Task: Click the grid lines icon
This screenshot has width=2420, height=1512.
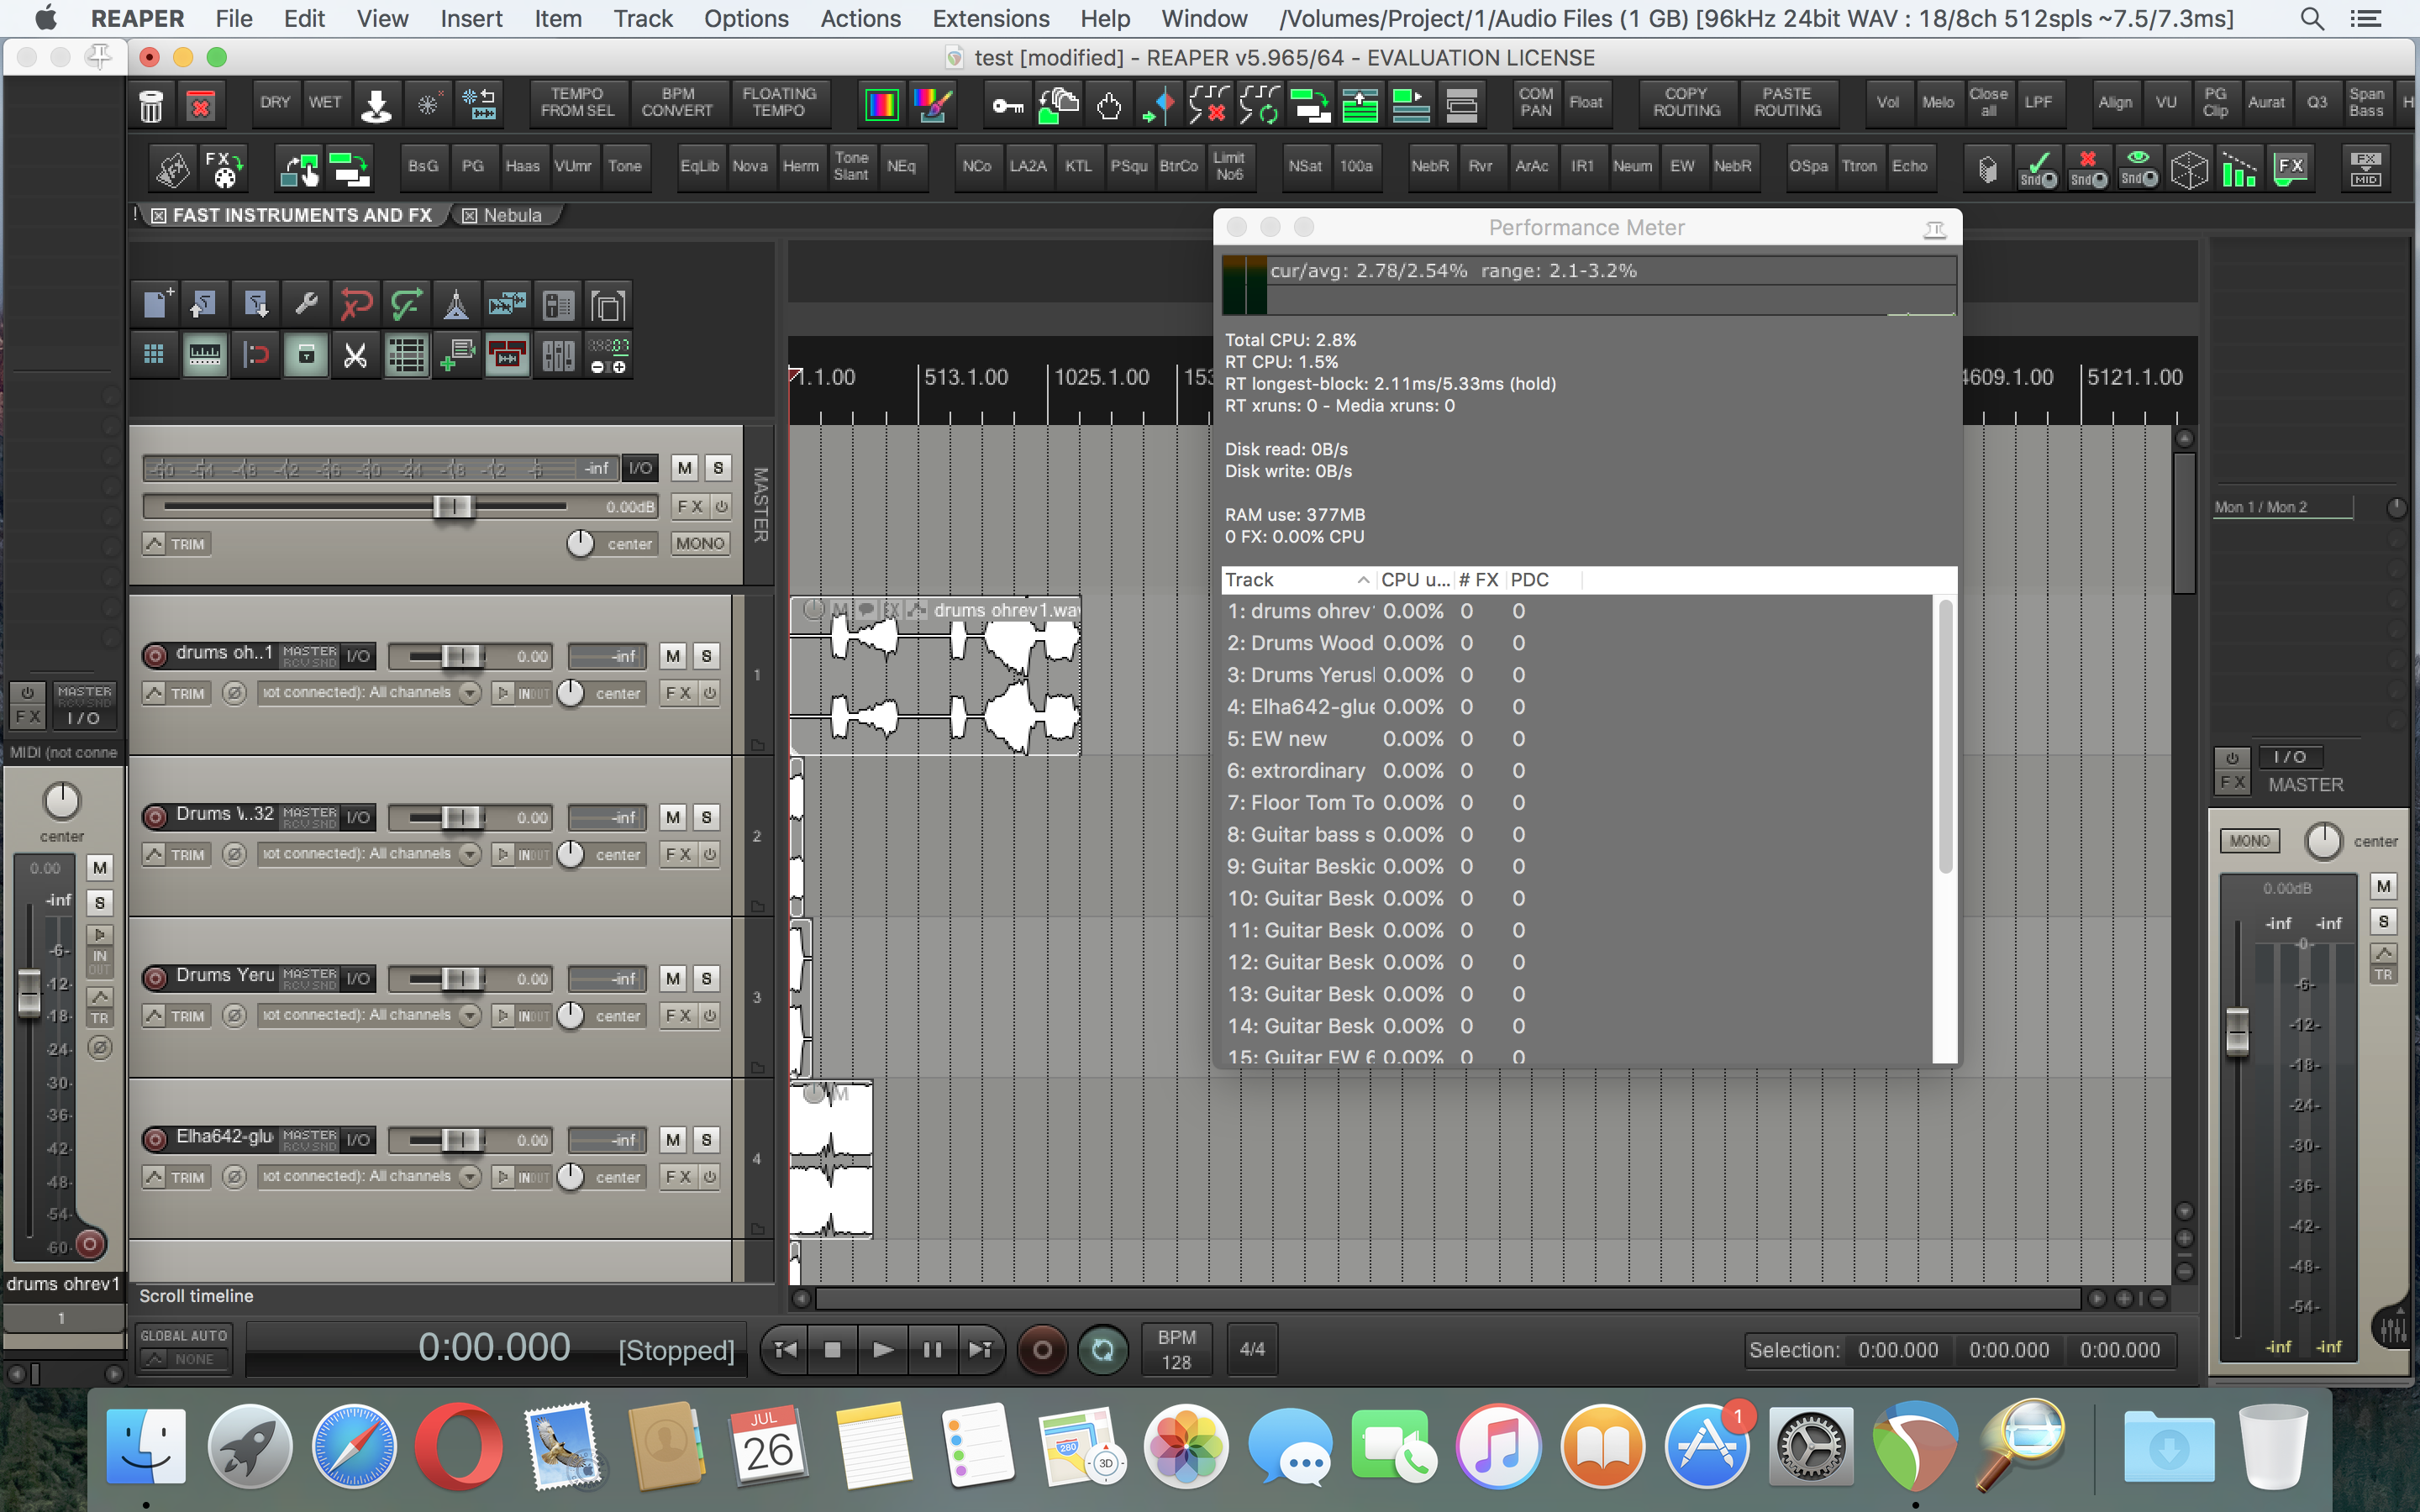Action: pyautogui.click(x=154, y=355)
